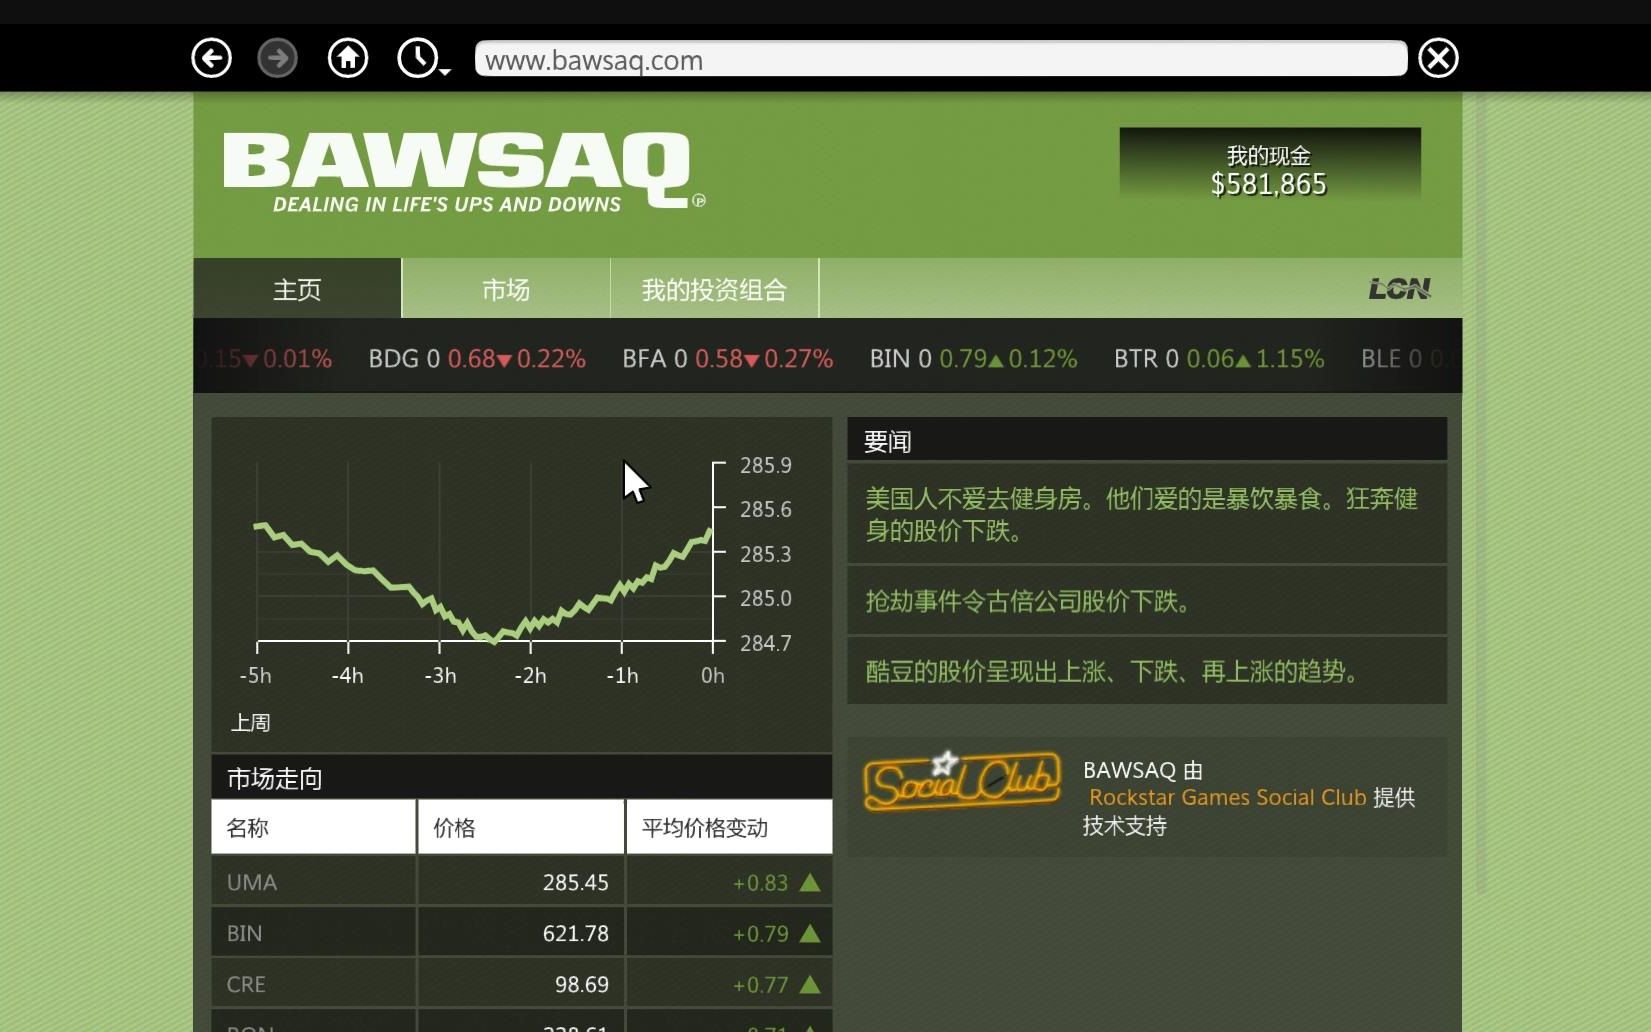Click the CRE price 98.69
1651x1032 pixels.
point(582,984)
